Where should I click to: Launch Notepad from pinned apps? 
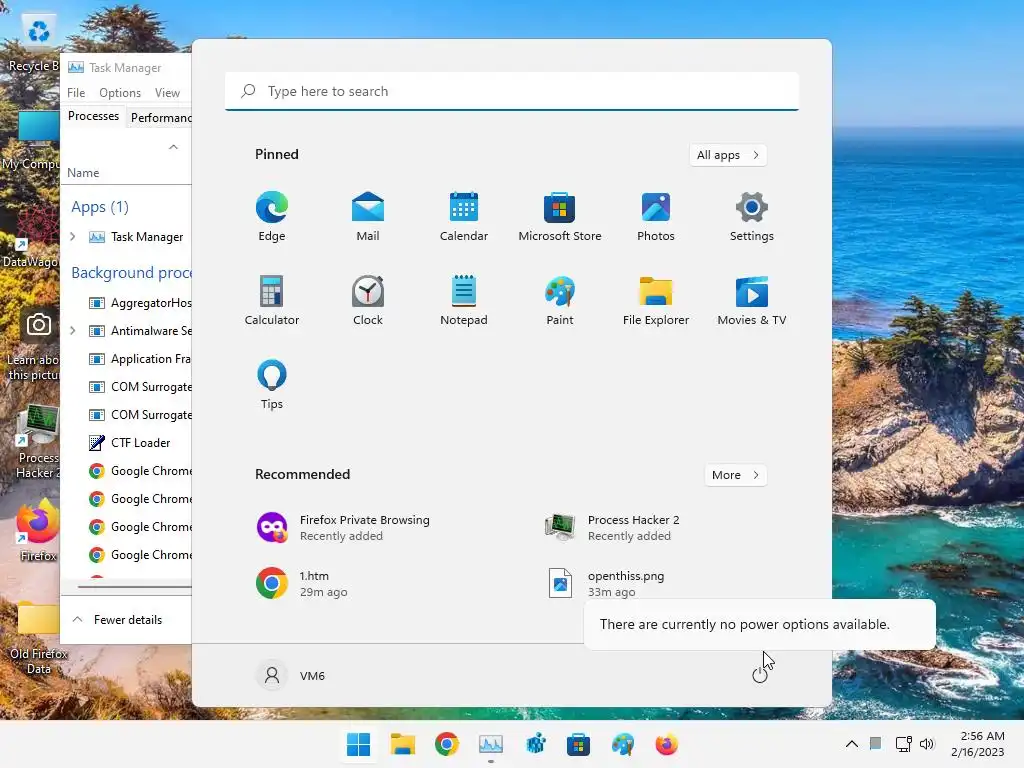(464, 300)
